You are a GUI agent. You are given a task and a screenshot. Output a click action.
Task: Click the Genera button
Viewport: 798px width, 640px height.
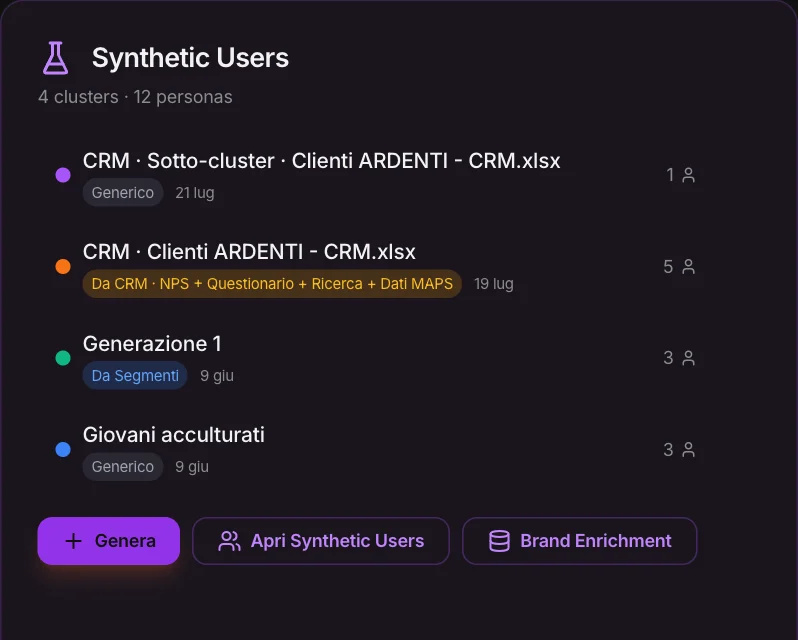pos(108,541)
